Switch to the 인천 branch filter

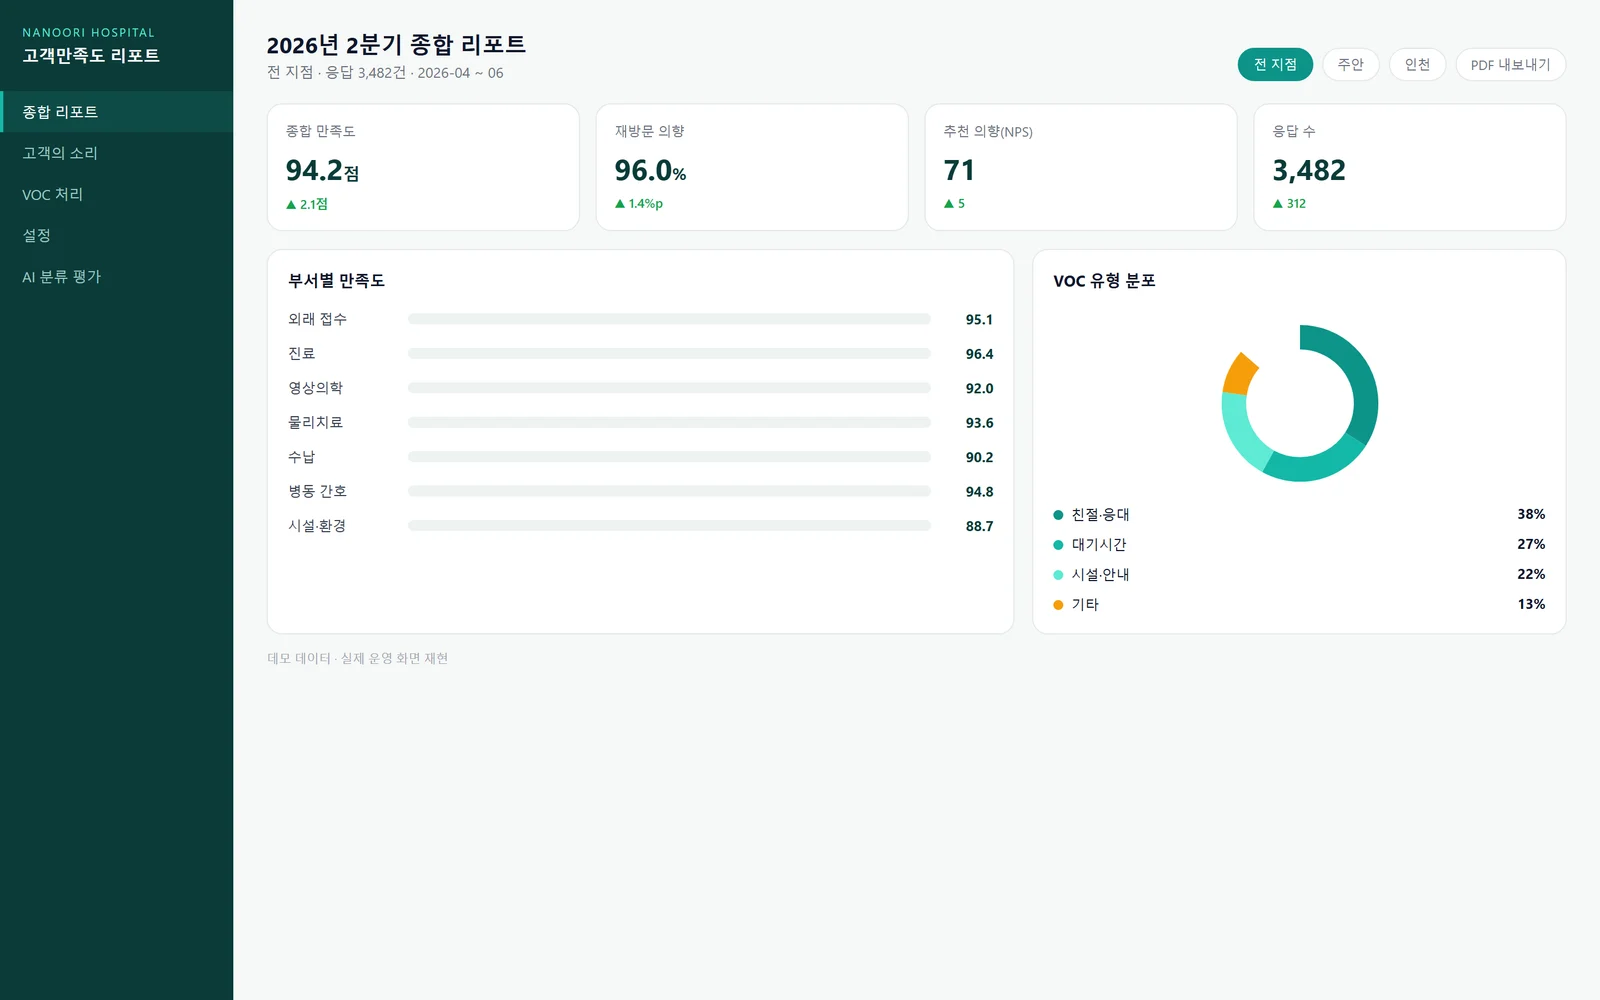tap(1417, 64)
